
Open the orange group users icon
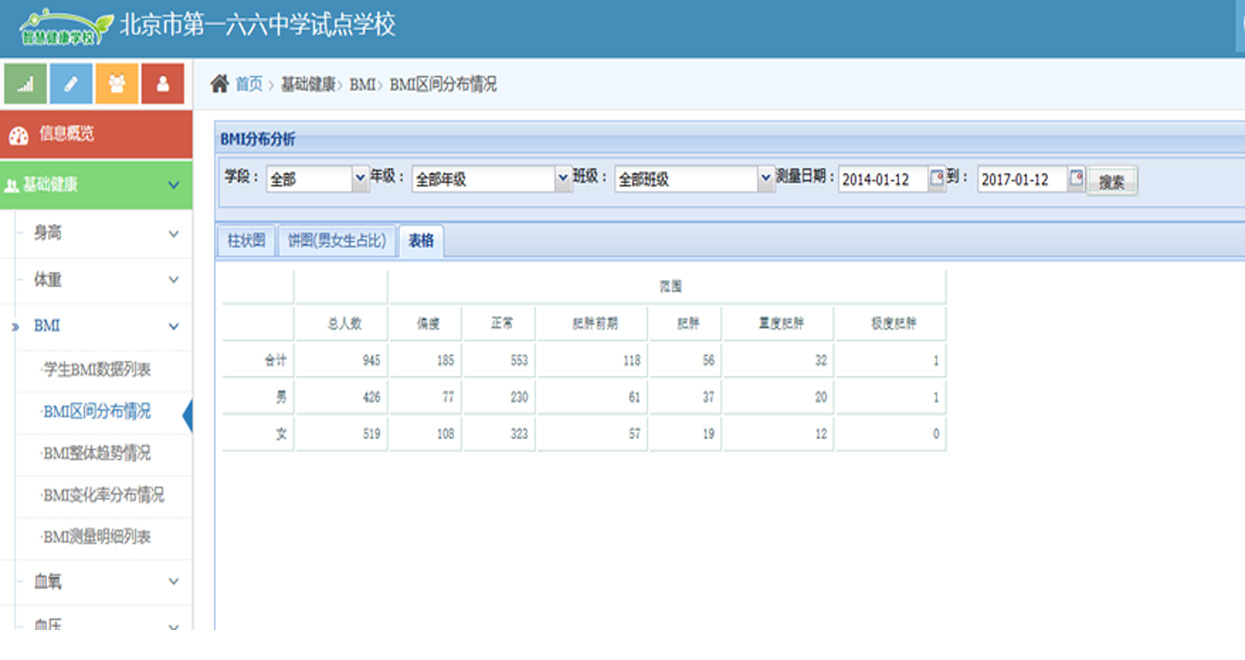(x=117, y=84)
